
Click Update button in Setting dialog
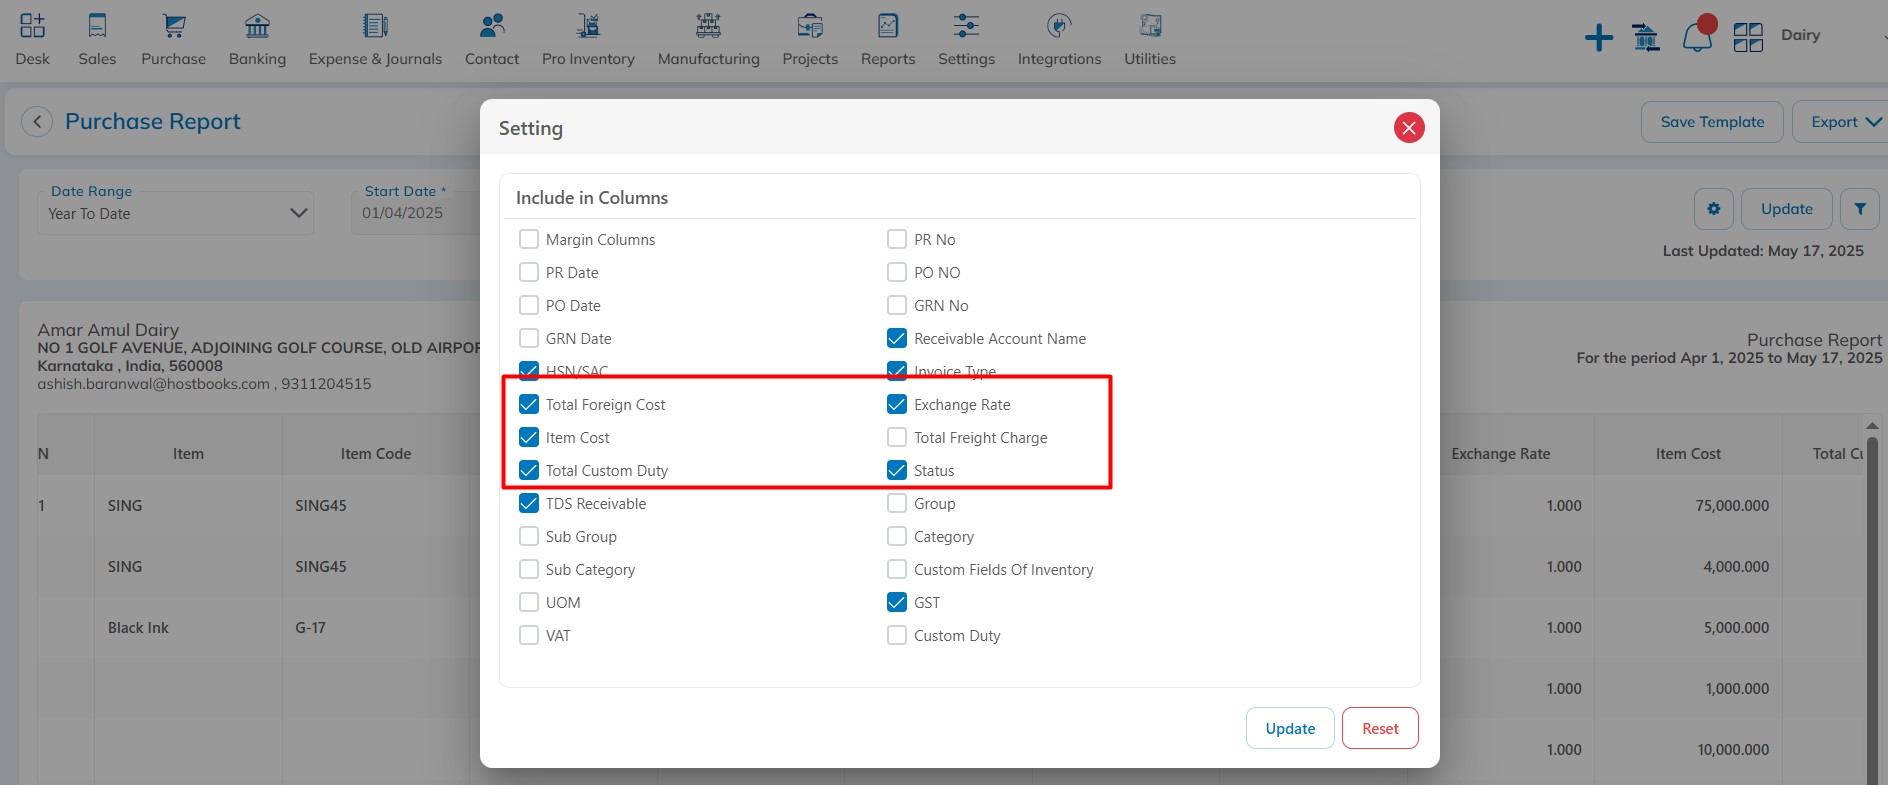point(1290,728)
